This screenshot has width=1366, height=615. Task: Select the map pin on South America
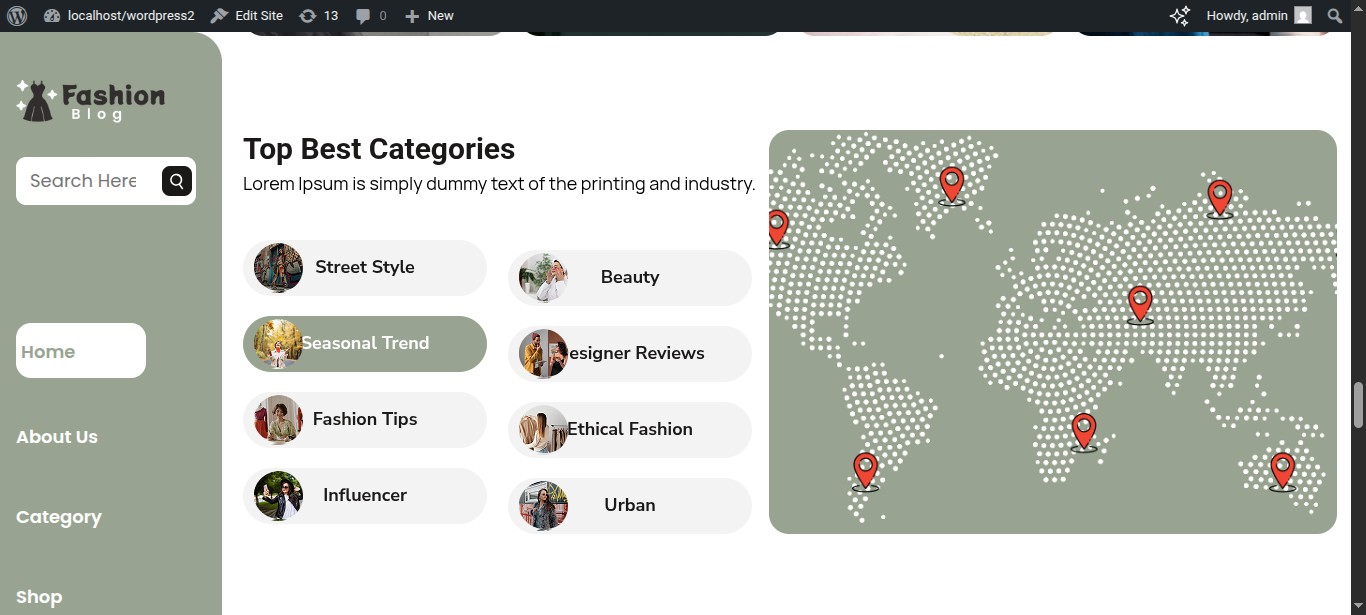coord(865,470)
